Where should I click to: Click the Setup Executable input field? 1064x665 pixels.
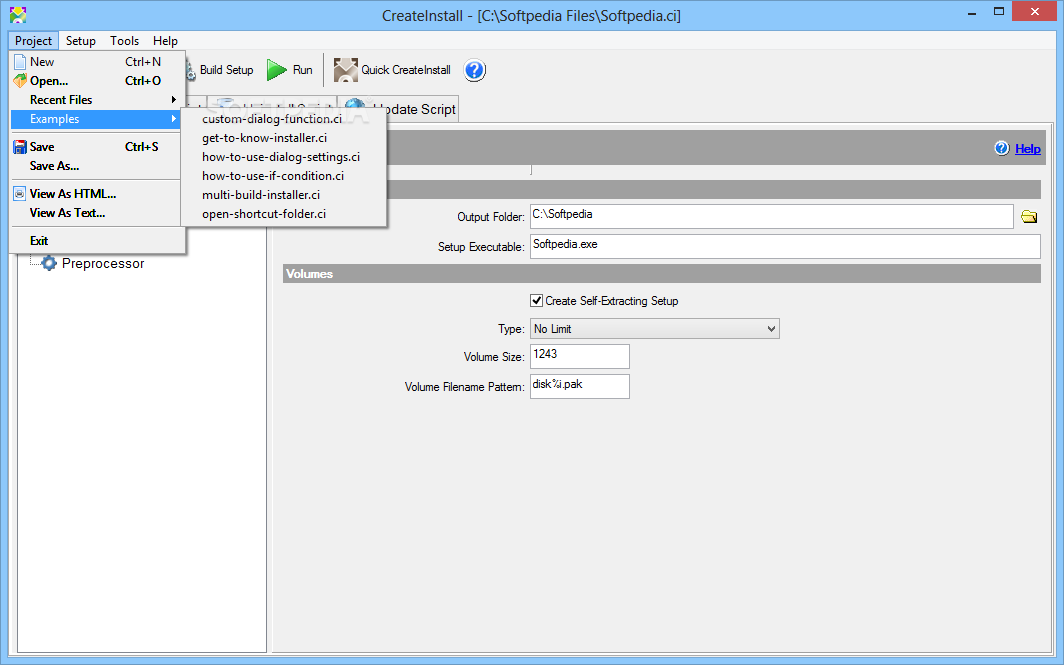coord(785,246)
